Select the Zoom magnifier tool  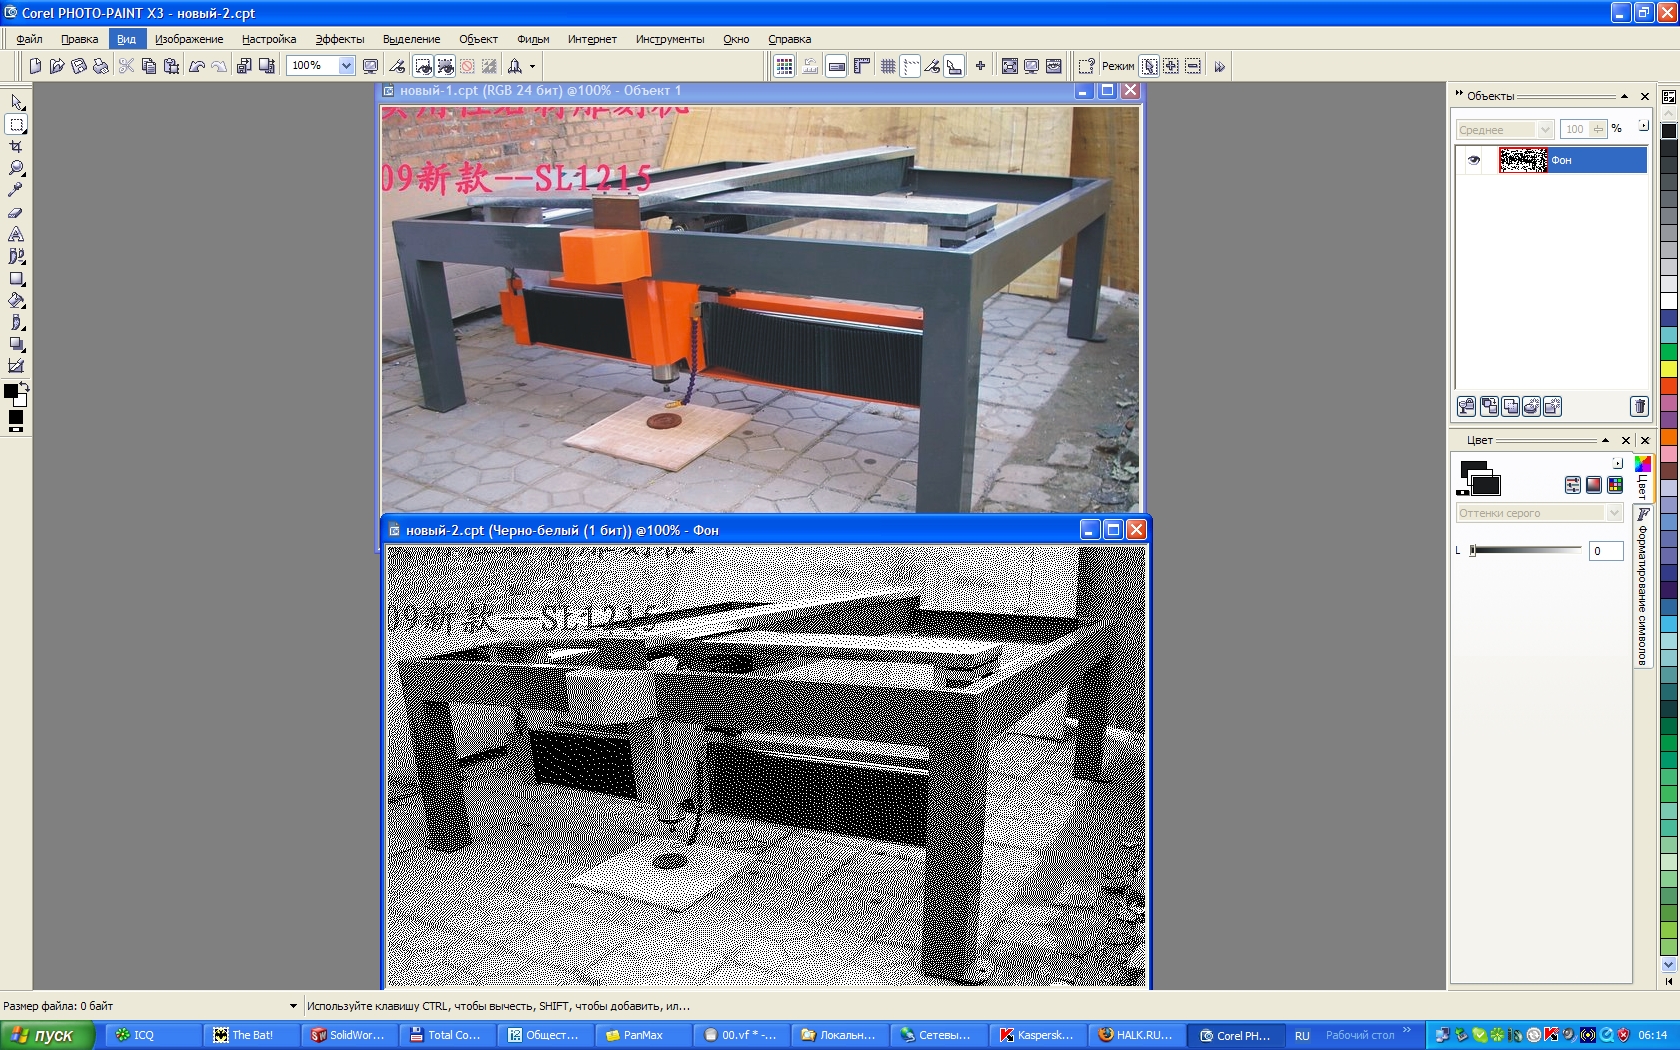click(x=16, y=168)
